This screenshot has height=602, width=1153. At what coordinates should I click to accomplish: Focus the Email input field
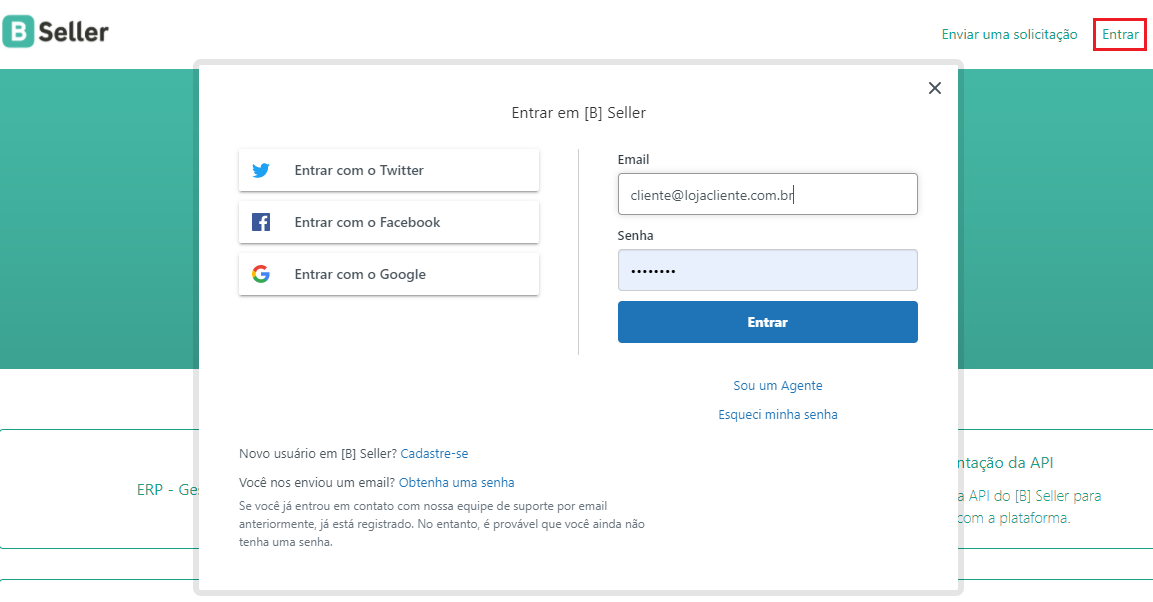(x=768, y=194)
